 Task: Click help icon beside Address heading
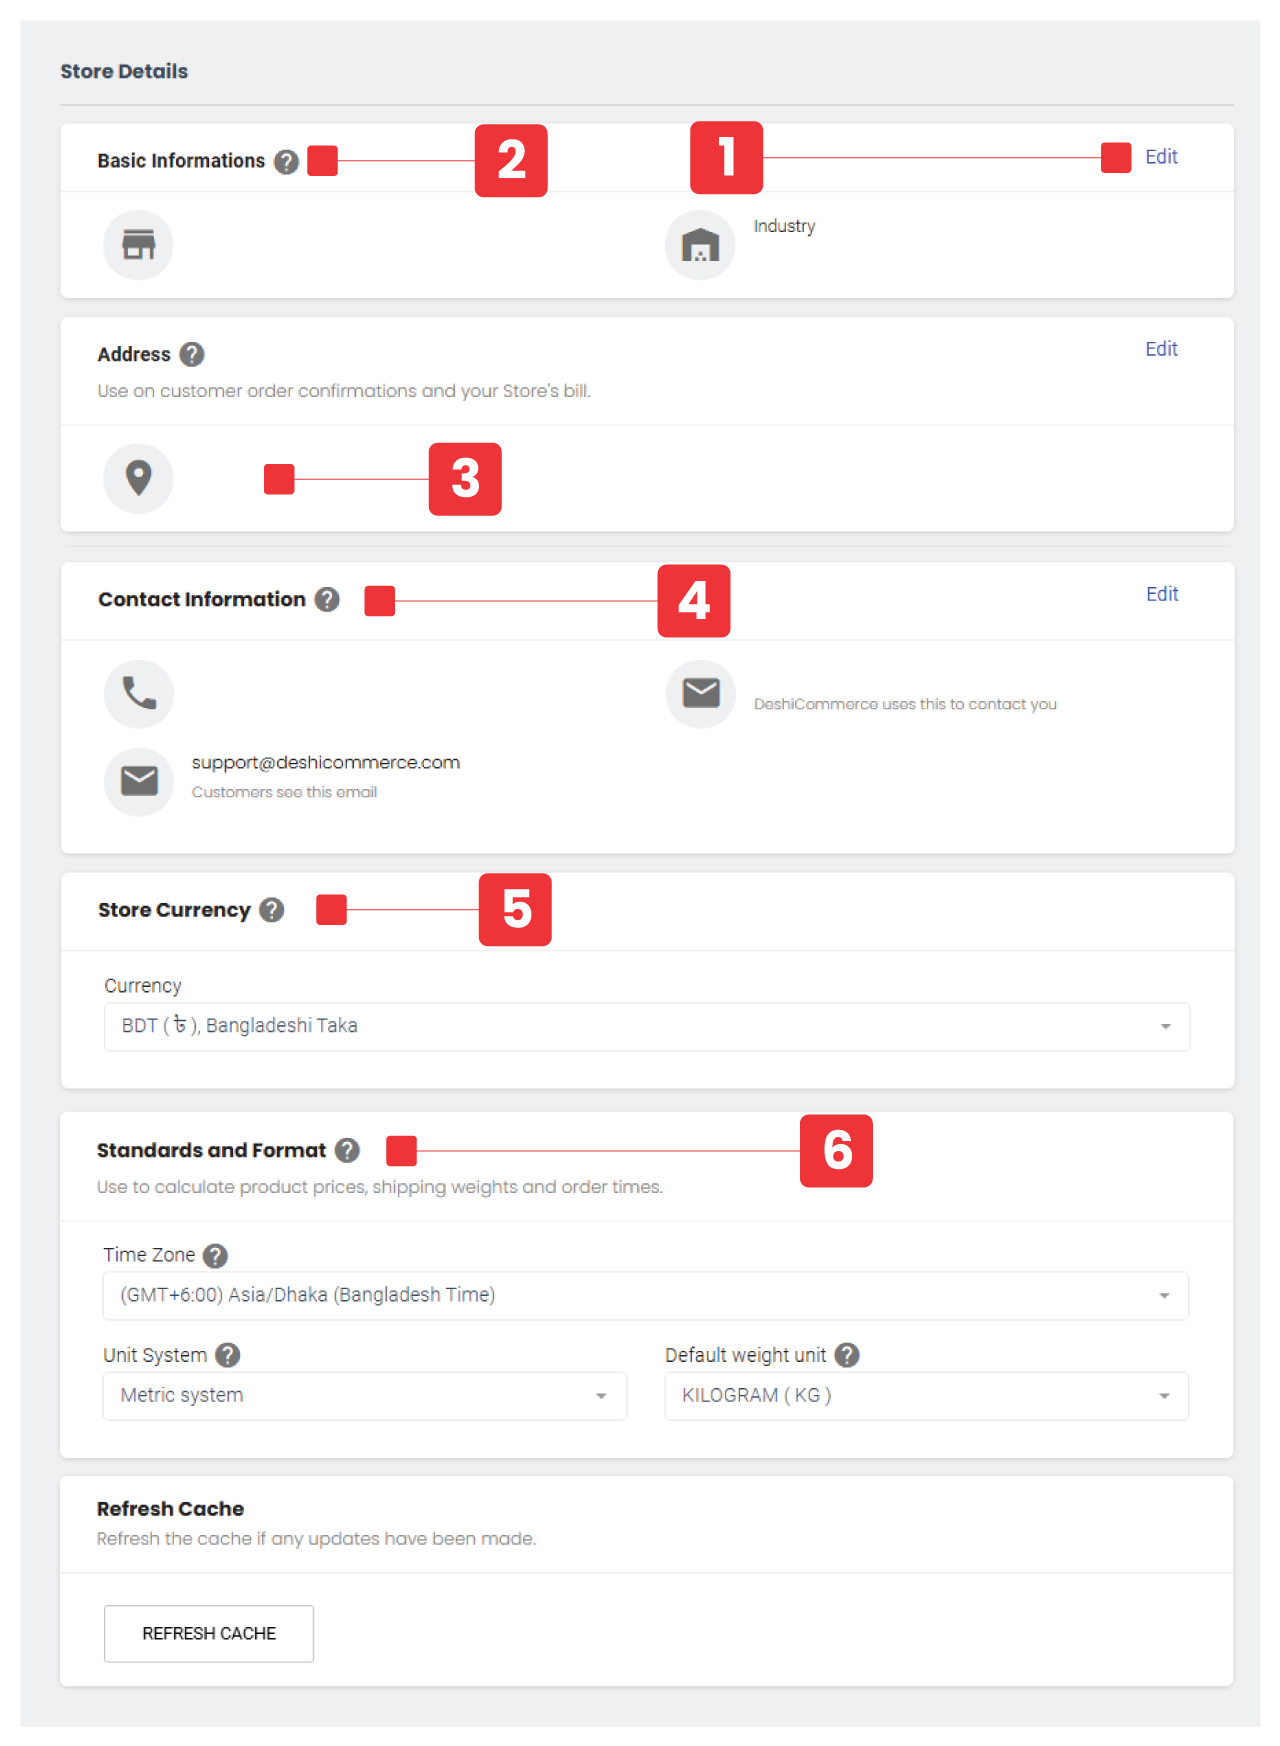[192, 354]
